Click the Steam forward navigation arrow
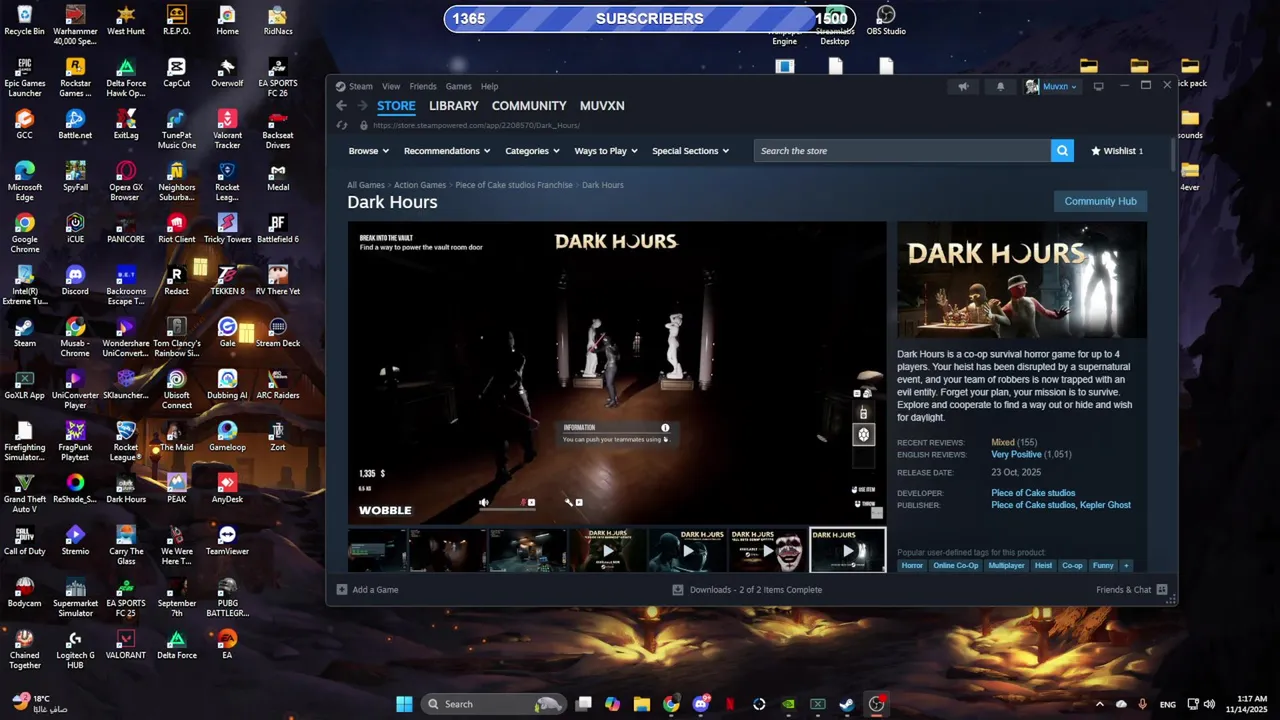This screenshot has width=1280, height=720. click(x=361, y=105)
